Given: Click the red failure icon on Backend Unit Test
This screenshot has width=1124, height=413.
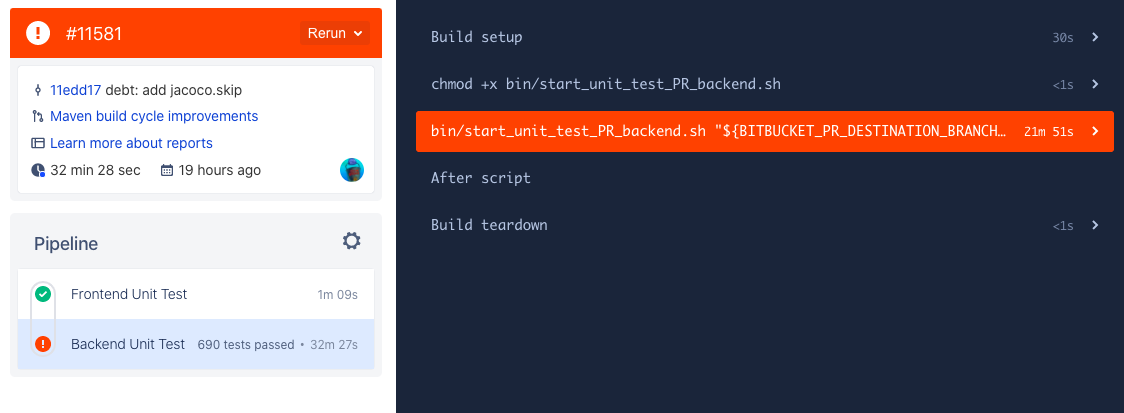Looking at the screenshot, I should (43, 344).
